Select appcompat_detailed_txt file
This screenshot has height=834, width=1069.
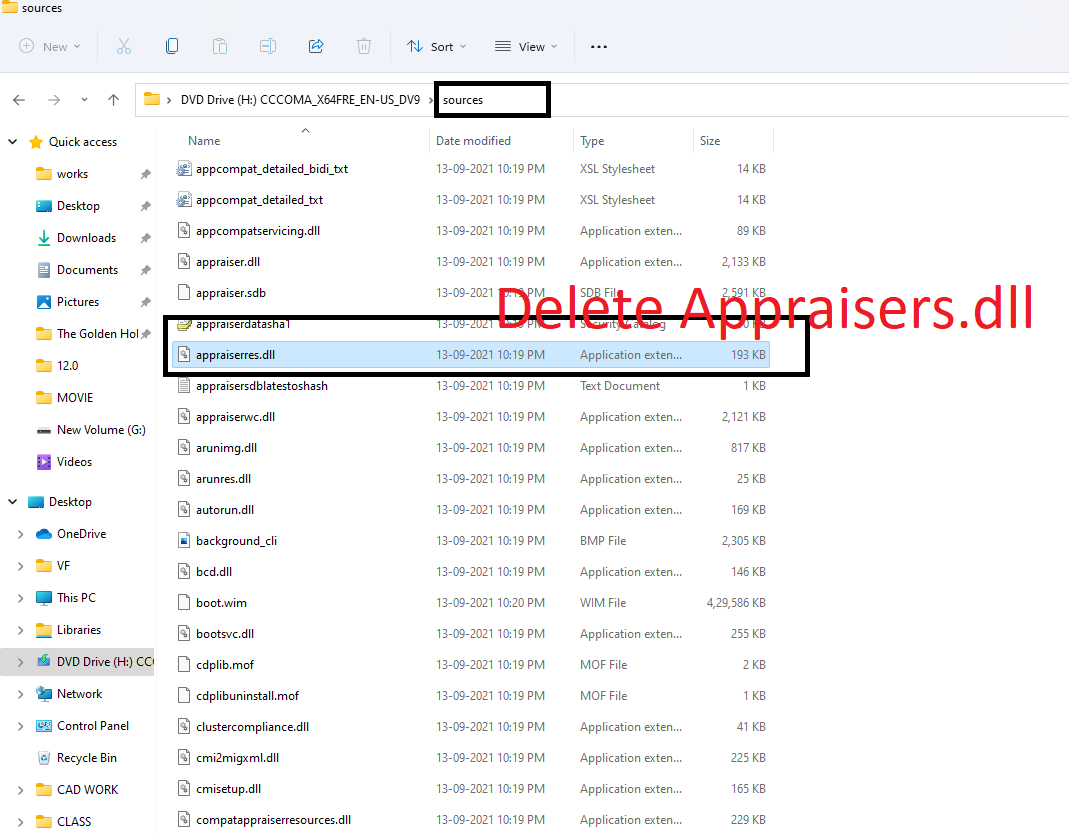259,200
